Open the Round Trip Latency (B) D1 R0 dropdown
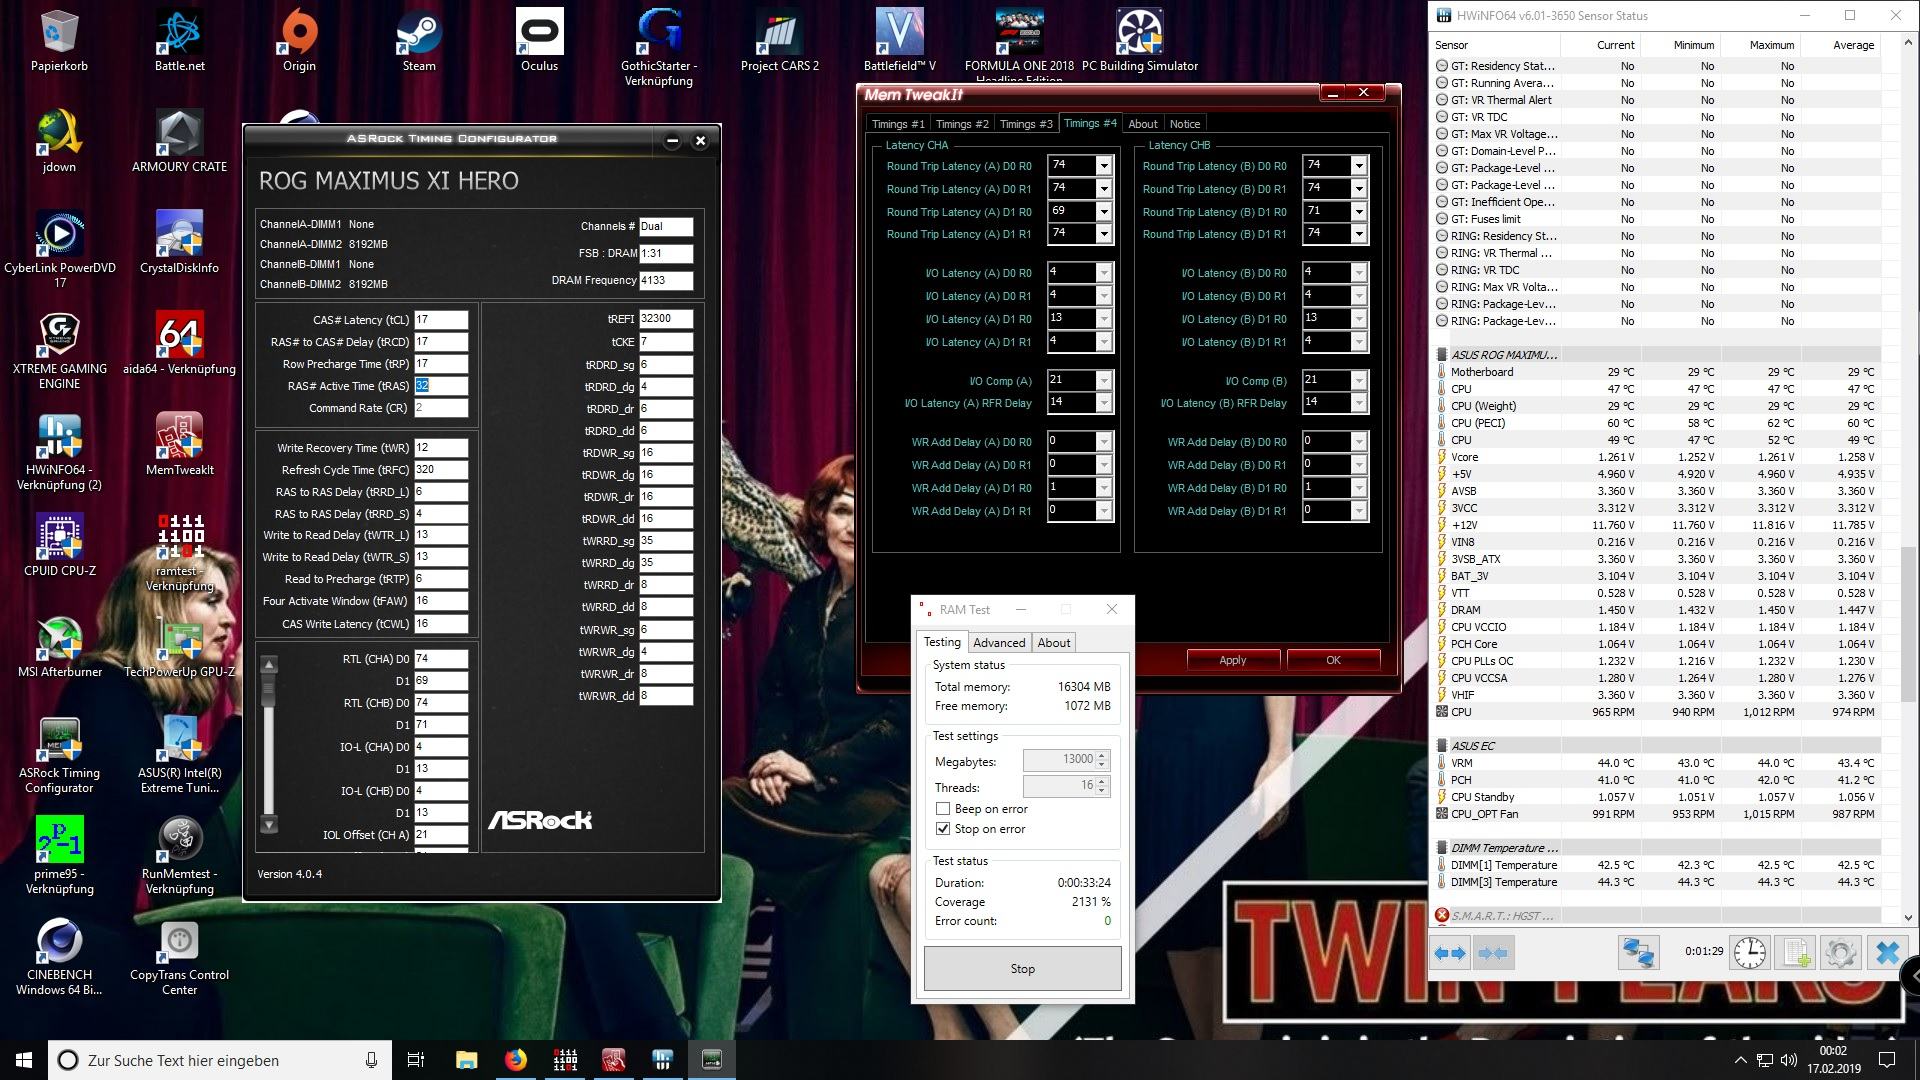The width and height of the screenshot is (1920, 1080). point(1358,212)
